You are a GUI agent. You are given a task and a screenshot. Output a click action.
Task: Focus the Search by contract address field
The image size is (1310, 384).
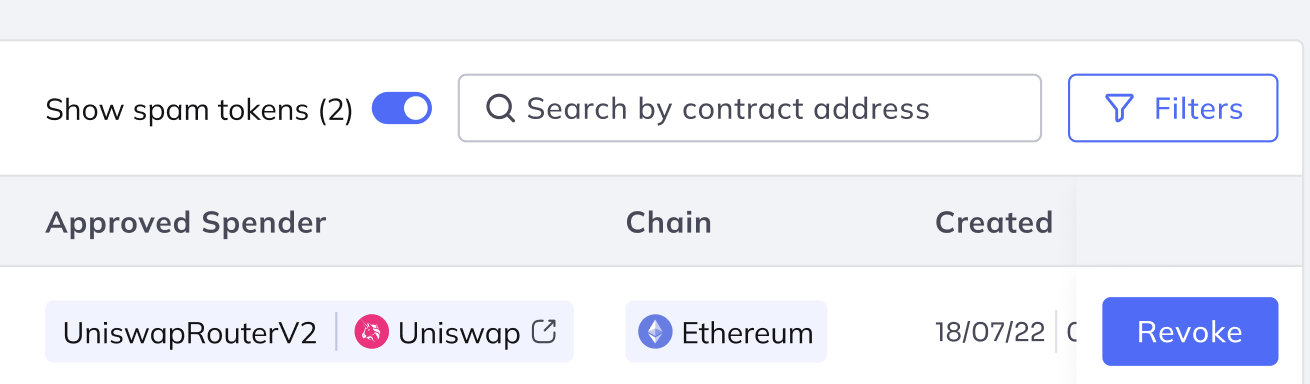[x=750, y=108]
